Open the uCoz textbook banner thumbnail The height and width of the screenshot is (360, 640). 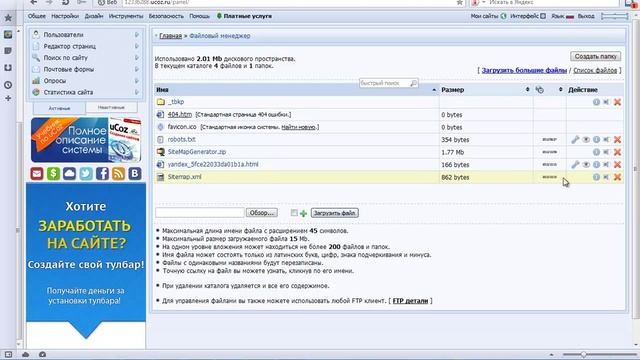click(x=86, y=140)
